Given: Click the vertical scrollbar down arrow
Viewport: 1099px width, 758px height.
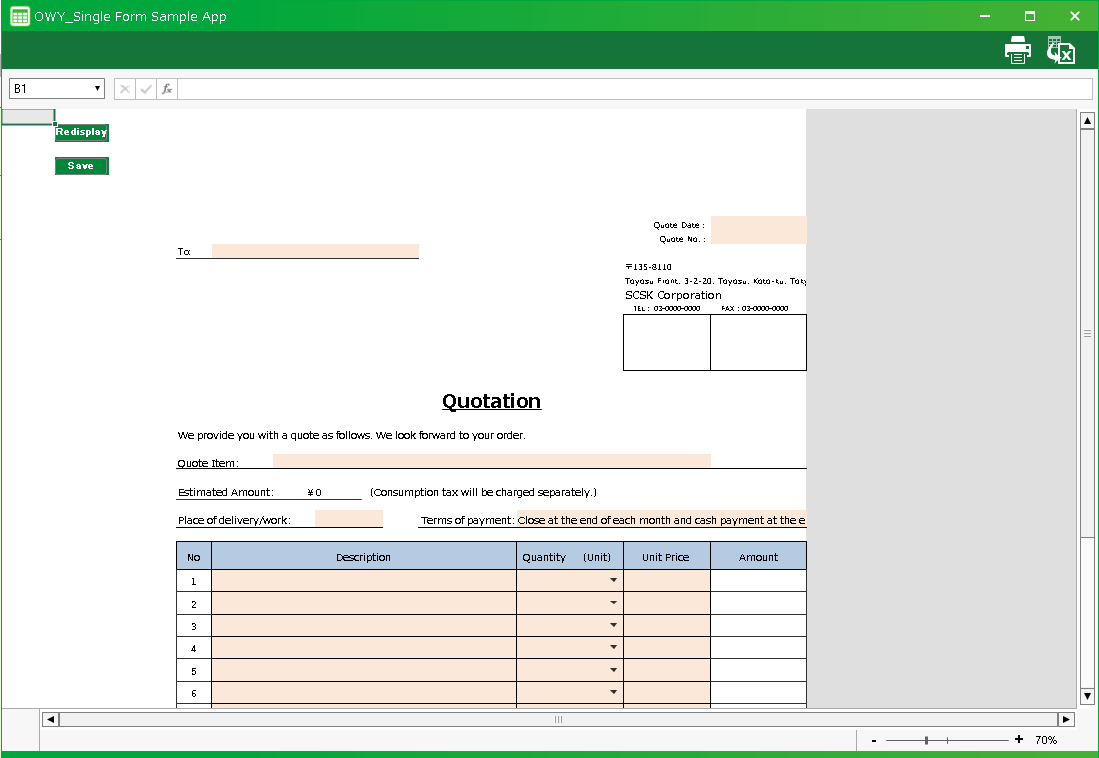Looking at the screenshot, I should coord(1087,695).
